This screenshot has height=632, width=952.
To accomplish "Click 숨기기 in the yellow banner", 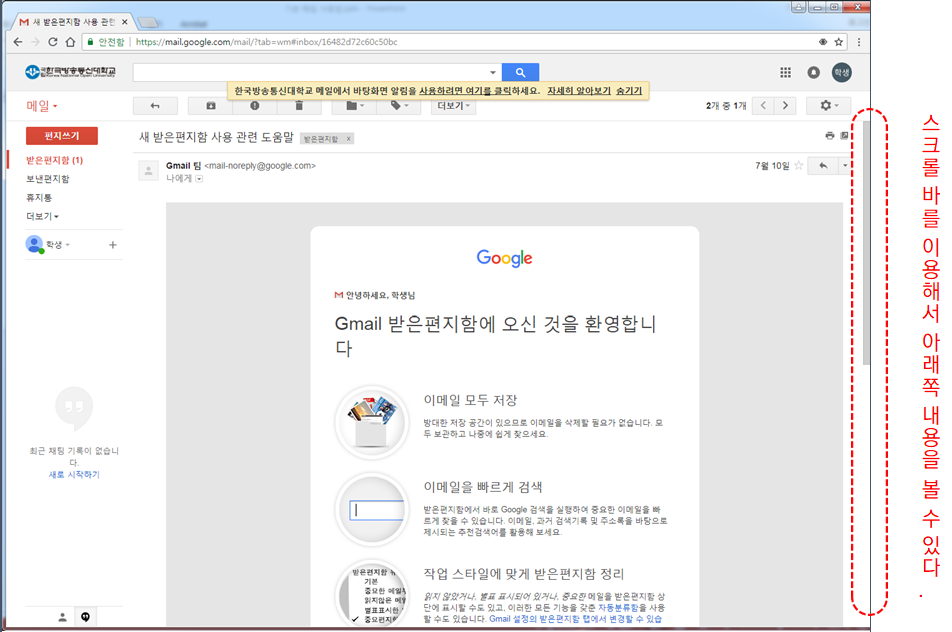I will [x=628, y=90].
